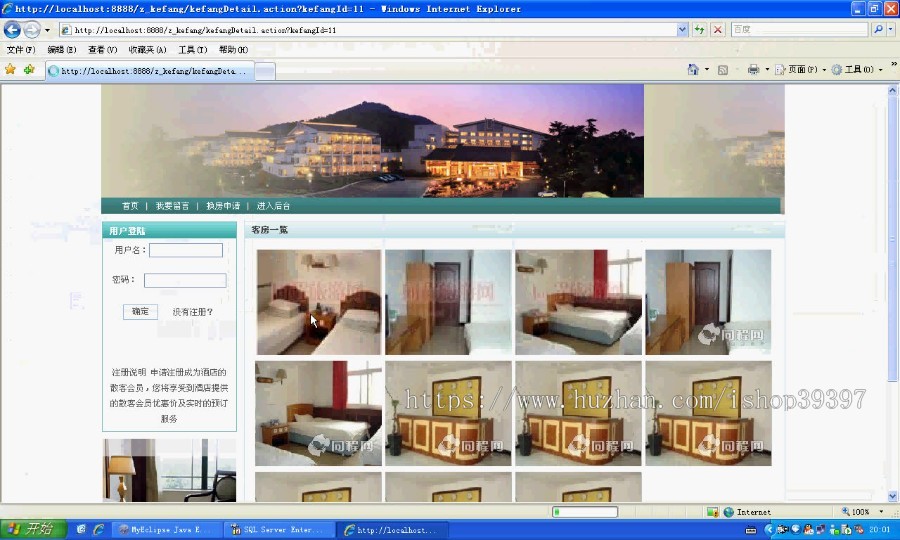Screen dimensions: 900x540
Task: Click the Home toolbar icon
Action: point(693,69)
